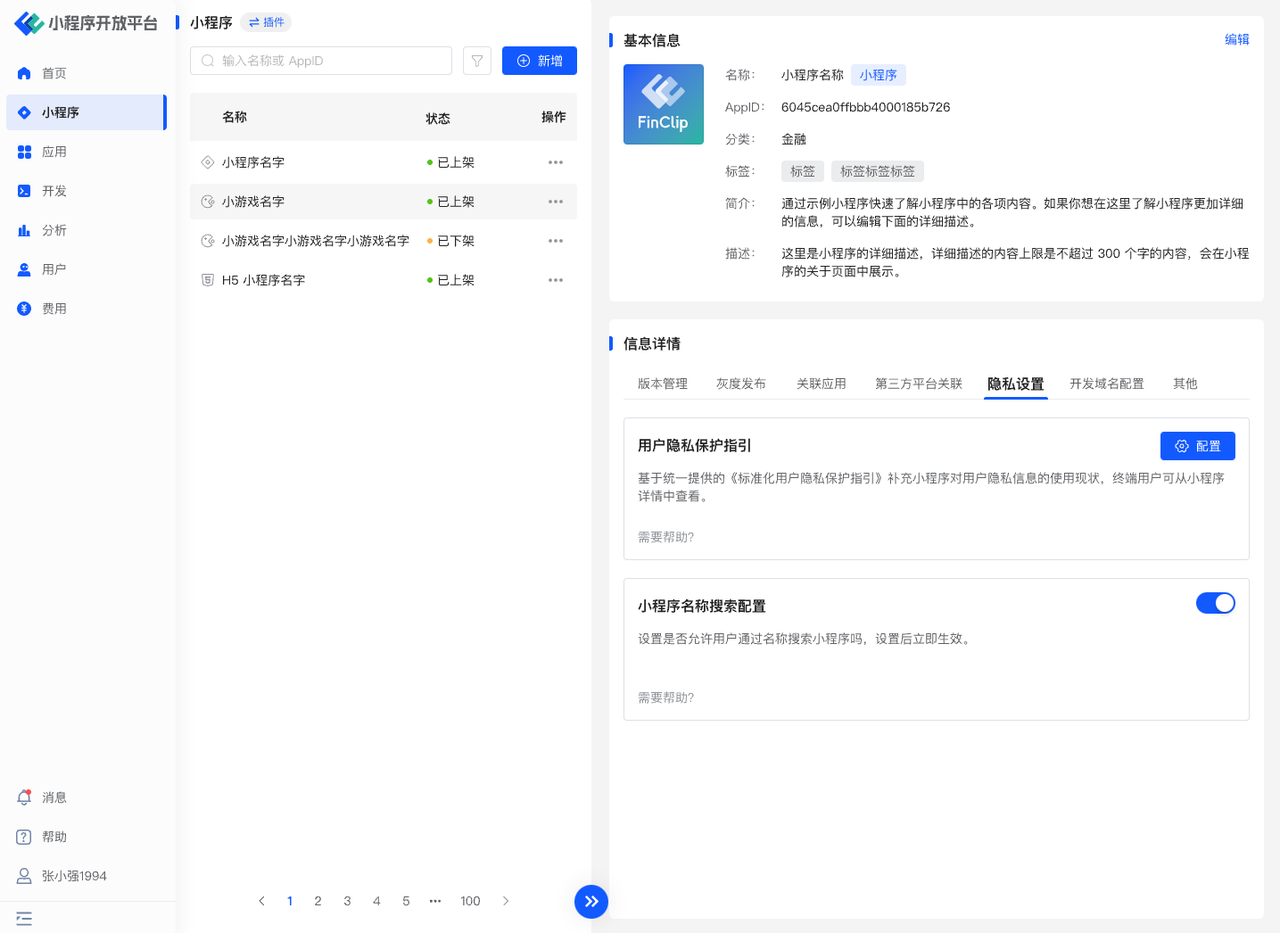1280x933 pixels.
Task: Switch to 插件 plugin view
Action: pos(266,22)
